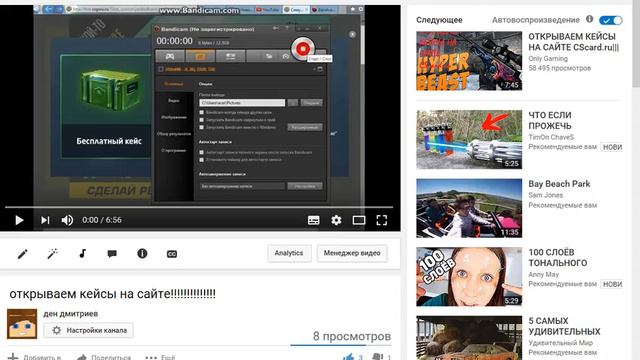Click the video title открываем кейсы на сайте
The width and height of the screenshot is (640, 360).
pos(112,293)
